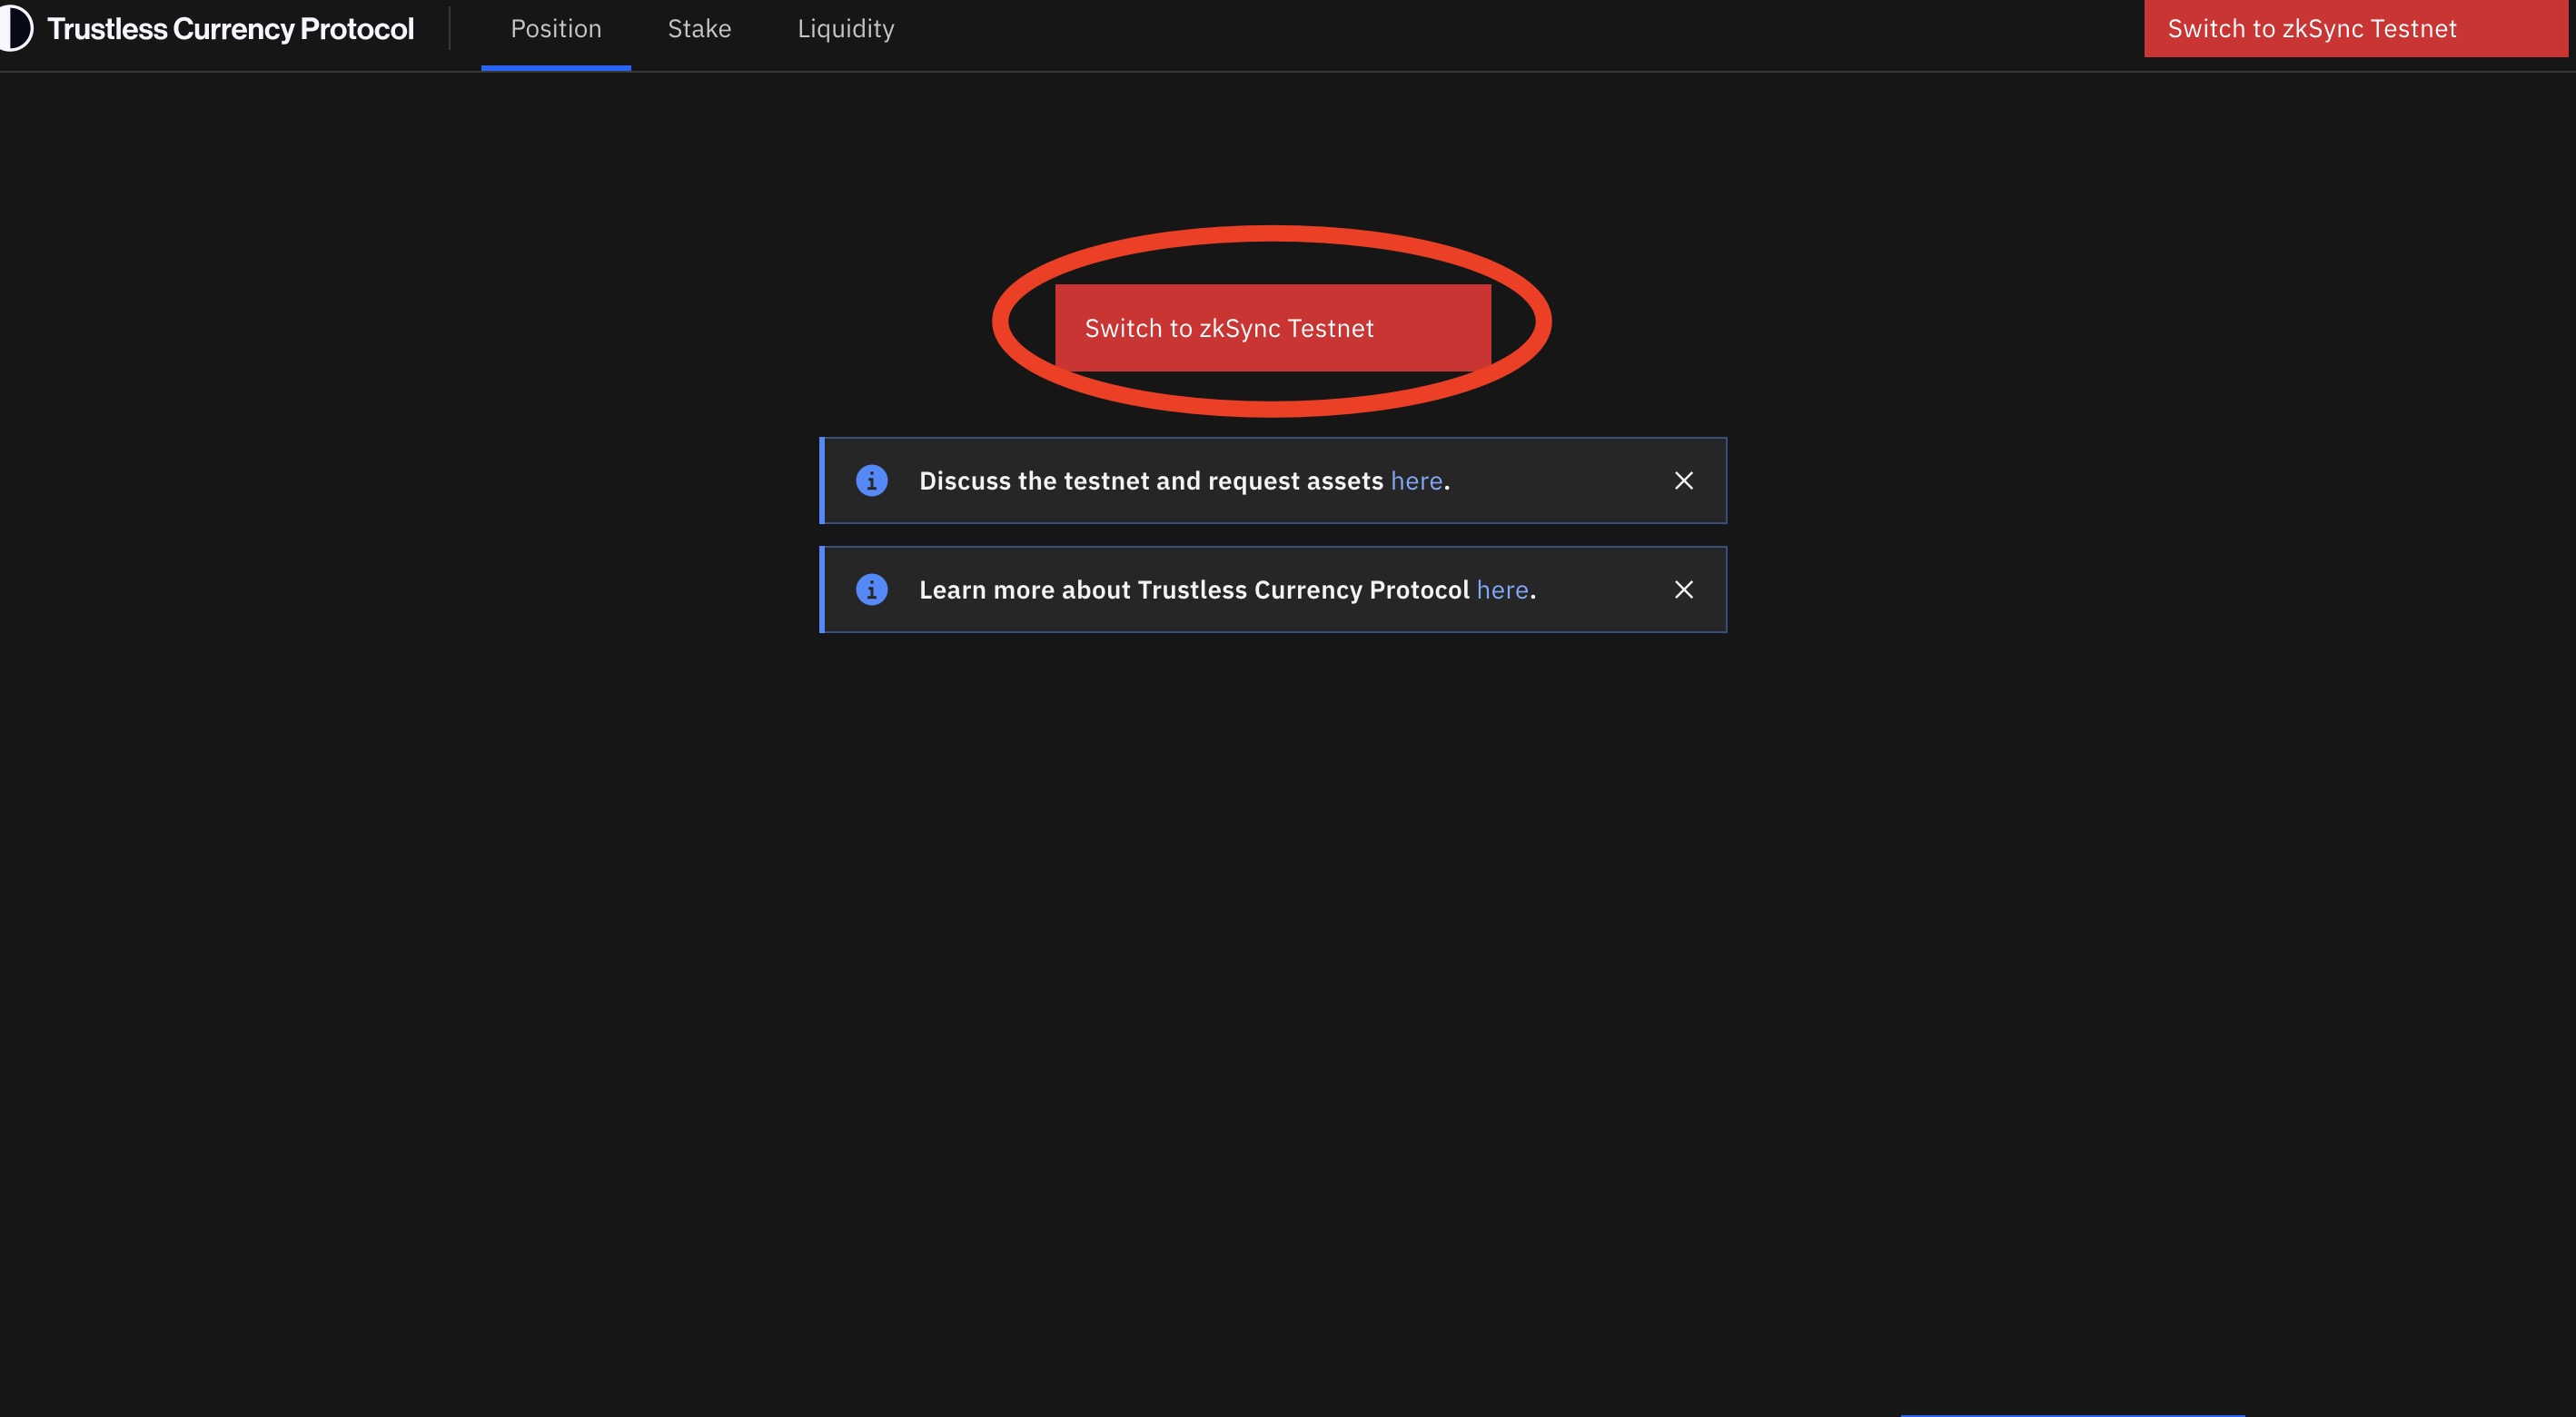
Task: Click the 'Discuss the testnet and request assets' text
Action: pos(1150,481)
